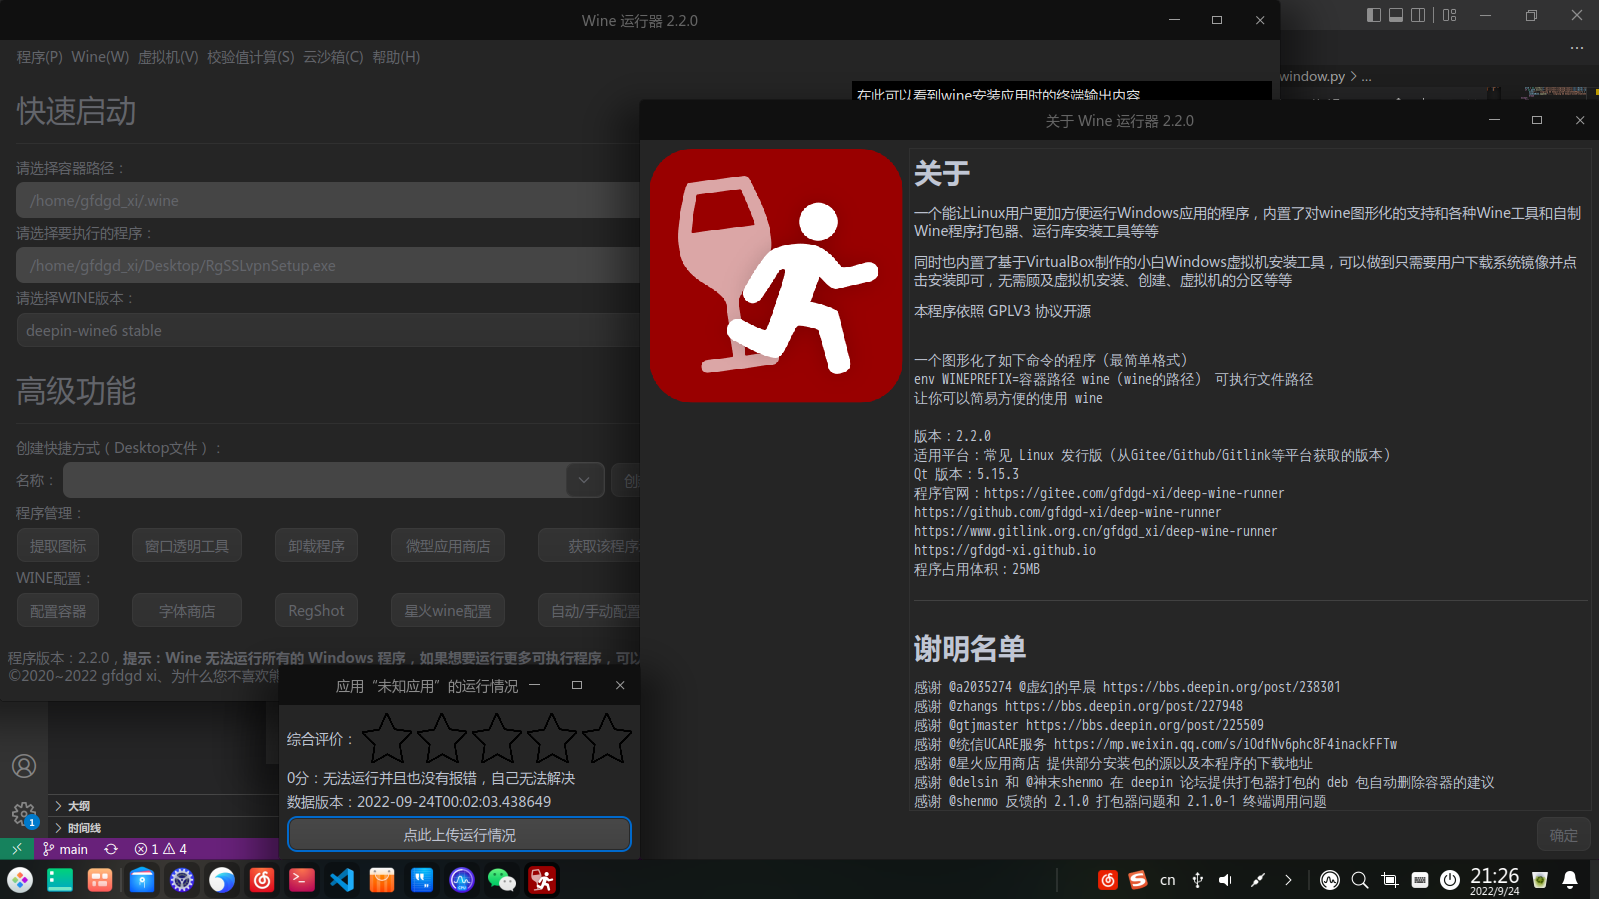Synchronize changes in VS Code status bar
Screen dimensions: 1599x899
point(111,849)
